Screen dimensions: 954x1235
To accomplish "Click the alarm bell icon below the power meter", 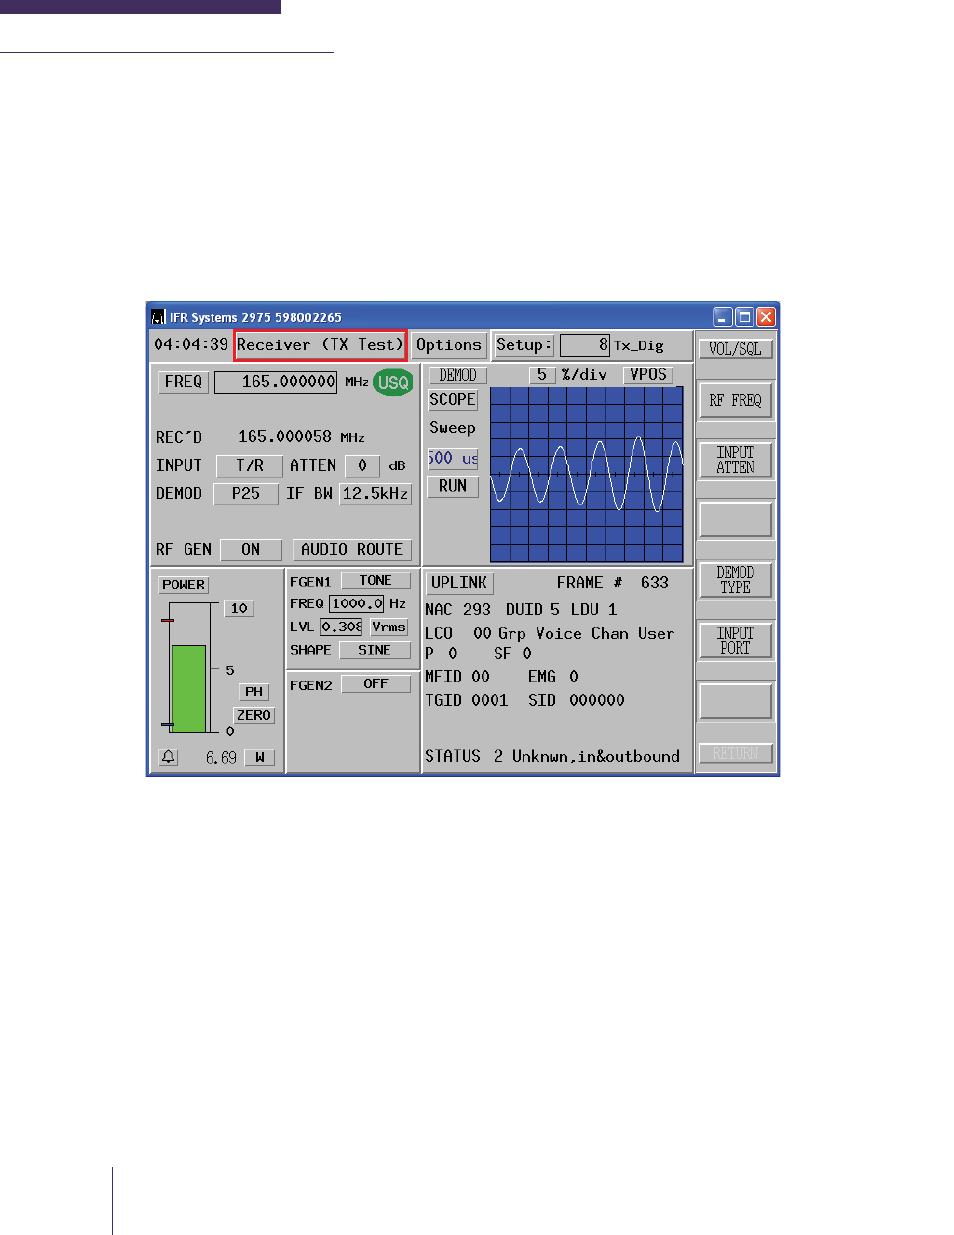I will point(168,756).
